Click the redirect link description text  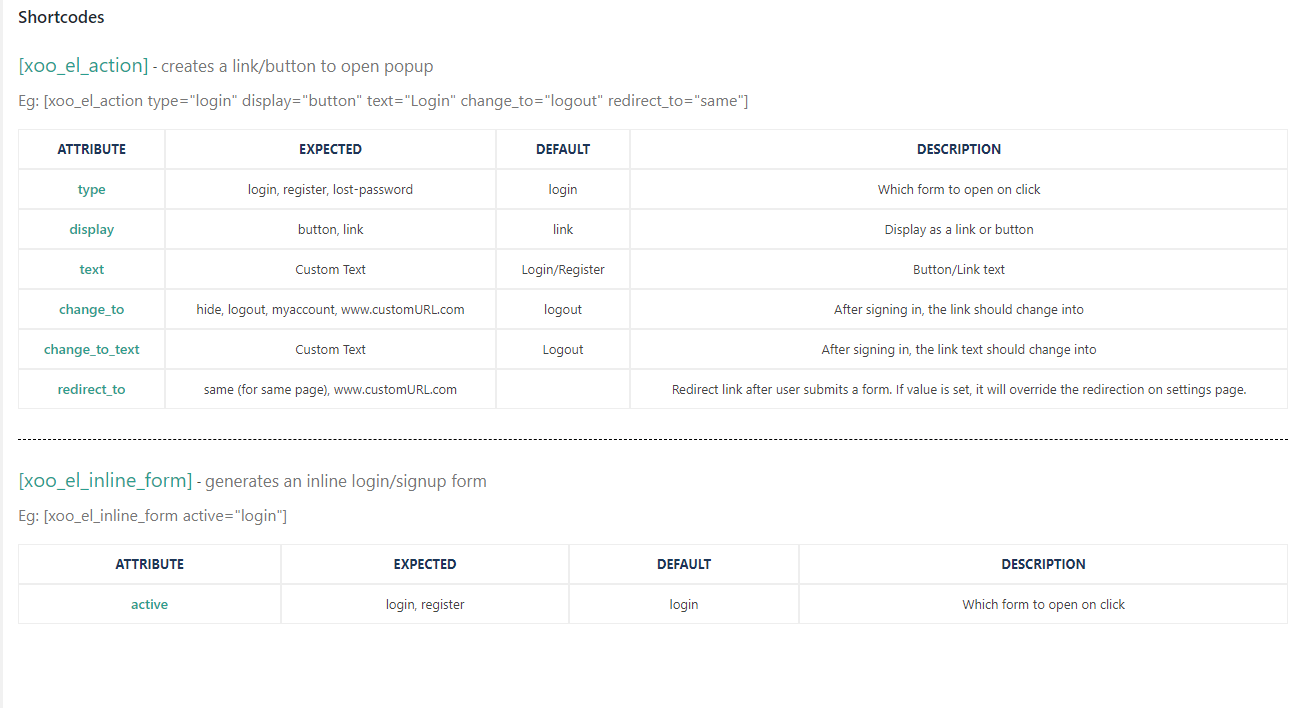point(959,390)
